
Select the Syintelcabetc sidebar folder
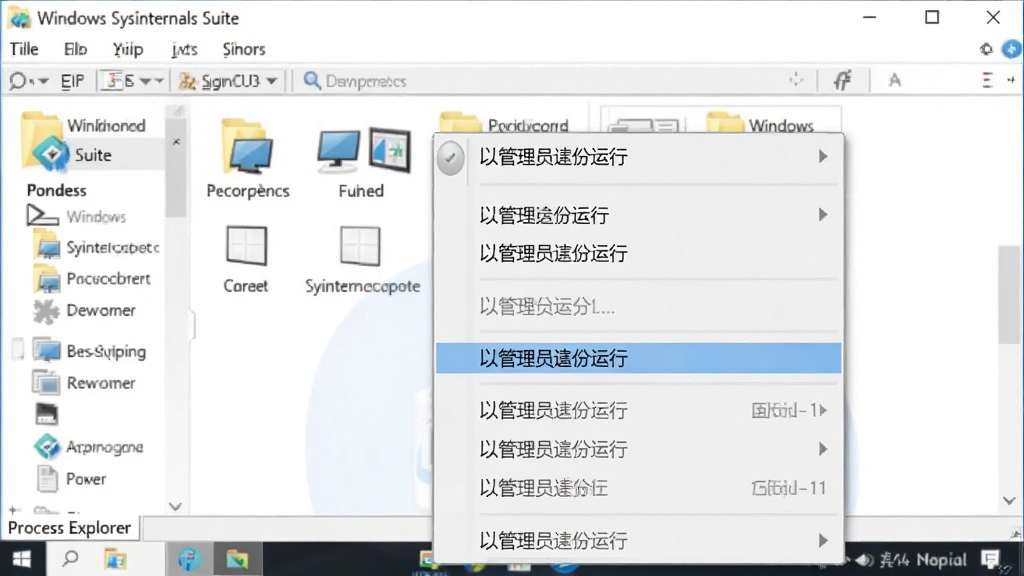112,248
